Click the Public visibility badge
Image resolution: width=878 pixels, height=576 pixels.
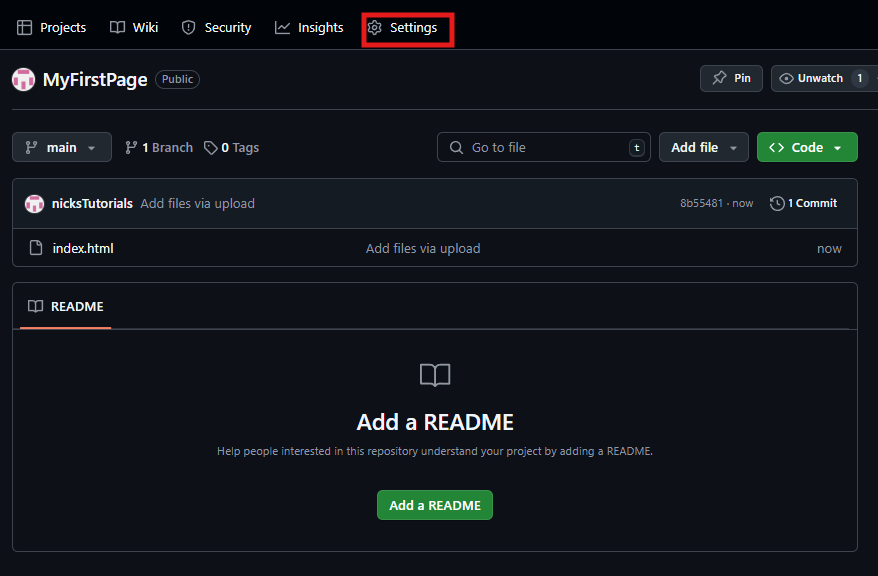coord(178,79)
